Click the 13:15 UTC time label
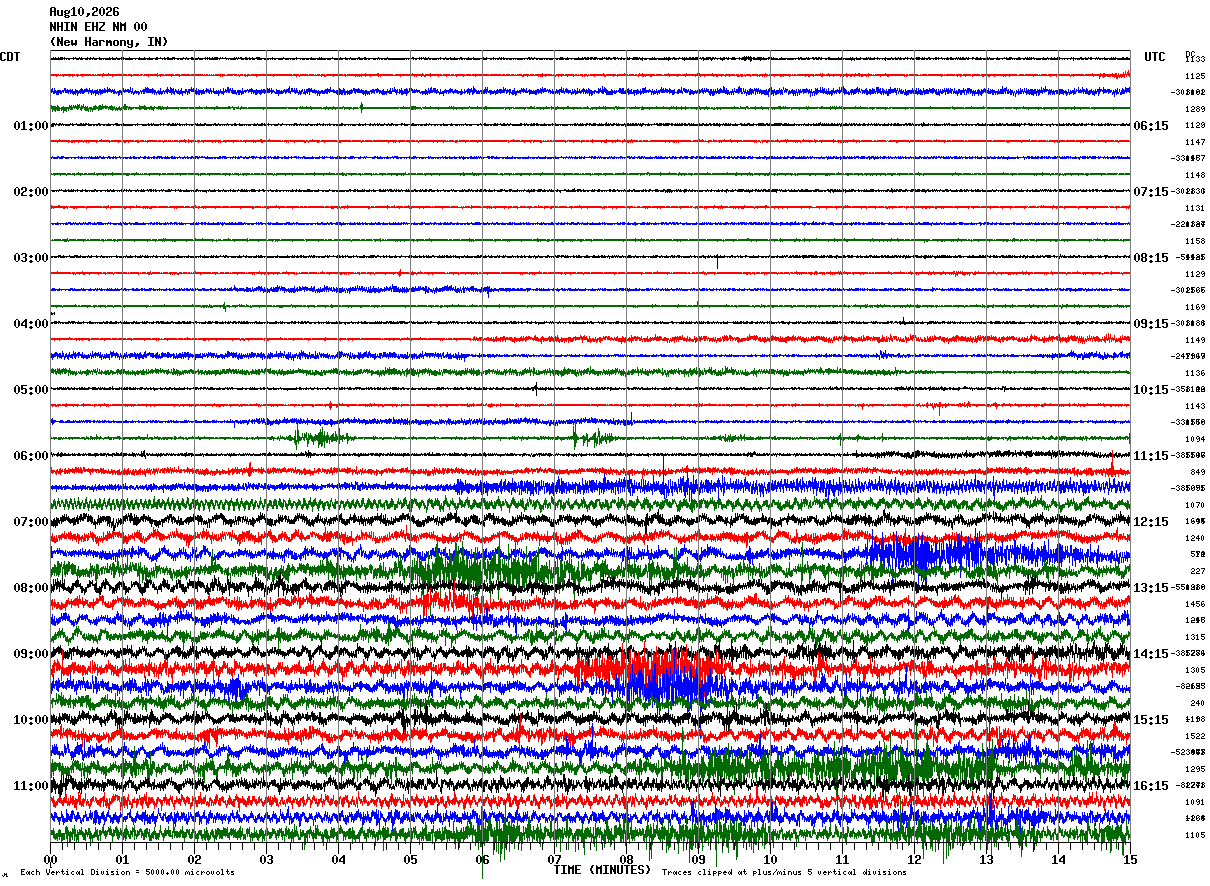The width and height of the screenshot is (1210, 886). (1151, 588)
